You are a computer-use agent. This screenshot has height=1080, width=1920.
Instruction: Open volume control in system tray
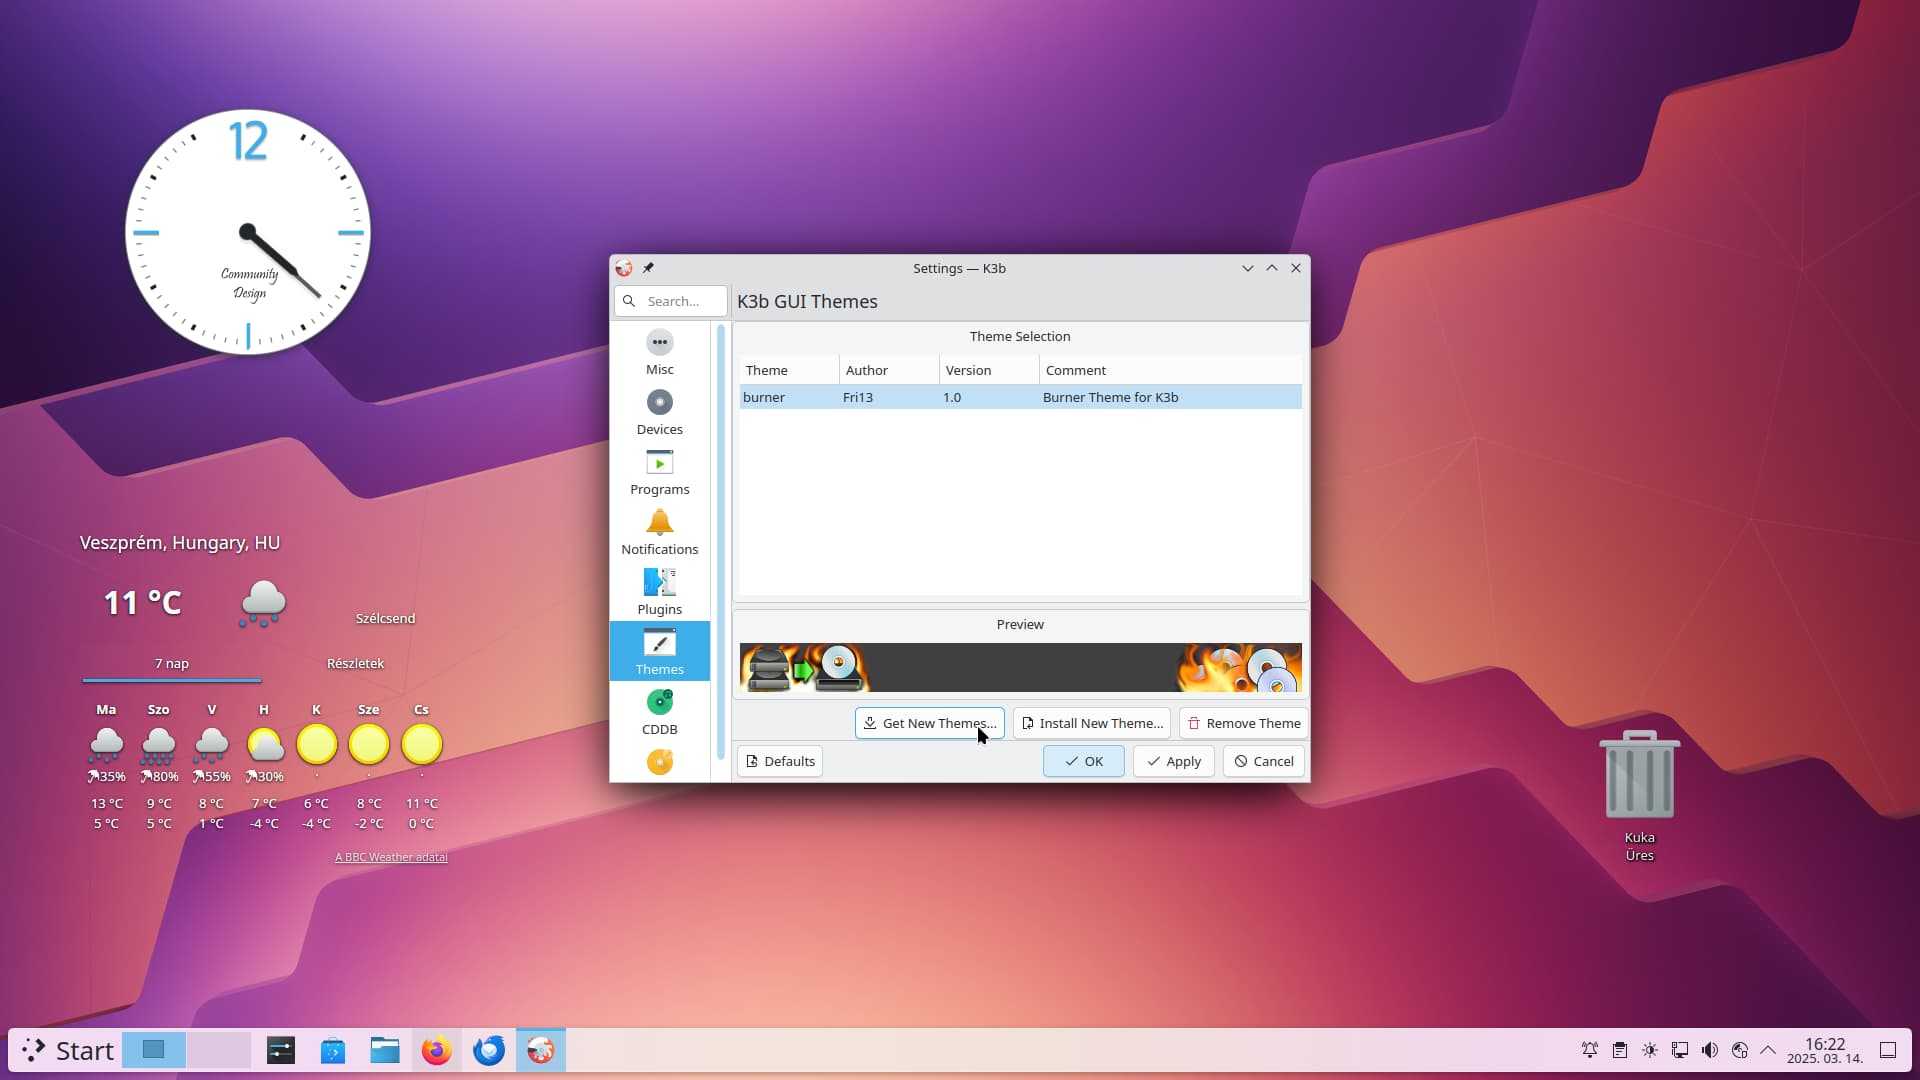(1710, 1050)
